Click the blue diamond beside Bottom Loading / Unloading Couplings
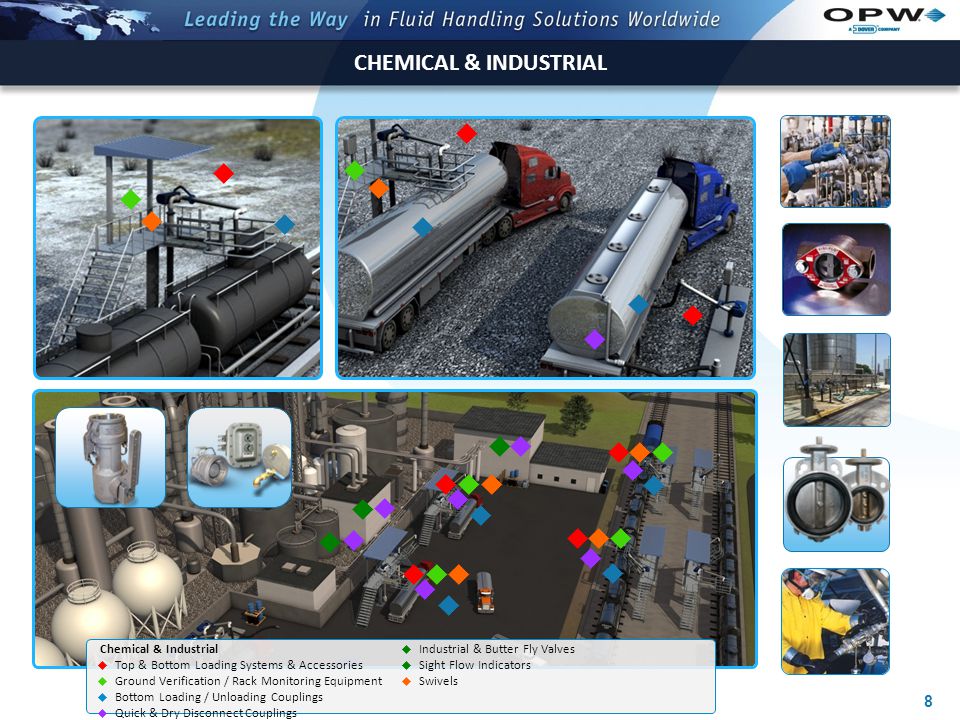This screenshot has width=960, height=720. coord(102,697)
